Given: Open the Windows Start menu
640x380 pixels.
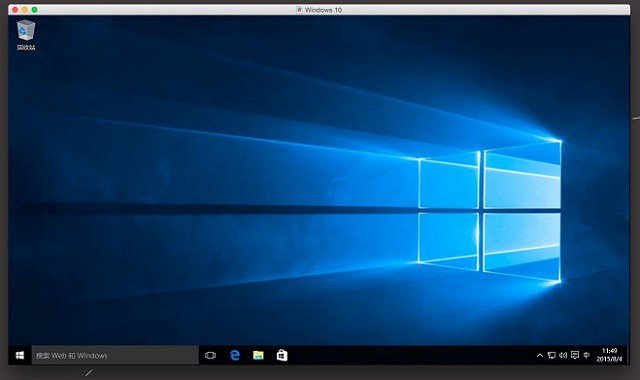Looking at the screenshot, I should (20, 356).
